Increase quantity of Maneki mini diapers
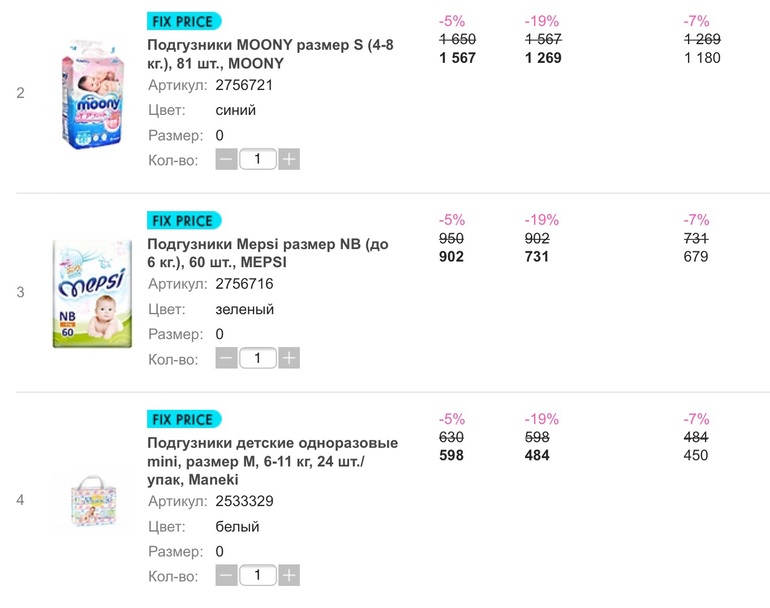Image resolution: width=770 pixels, height=608 pixels. pyautogui.click(x=289, y=575)
